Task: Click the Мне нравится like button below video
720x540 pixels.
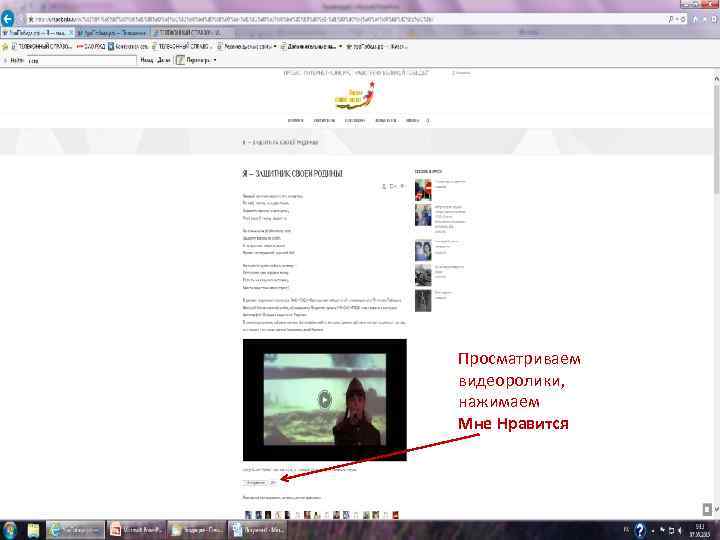Action: coord(255,483)
